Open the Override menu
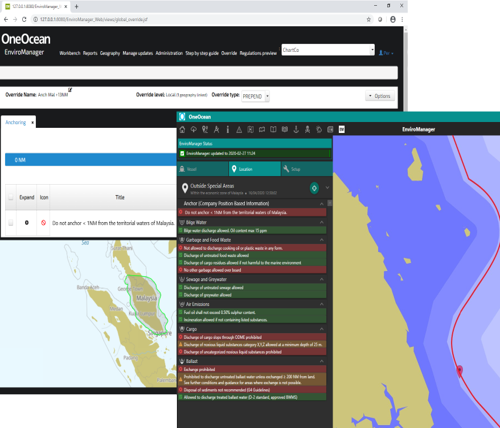500x428 pixels. click(x=229, y=53)
